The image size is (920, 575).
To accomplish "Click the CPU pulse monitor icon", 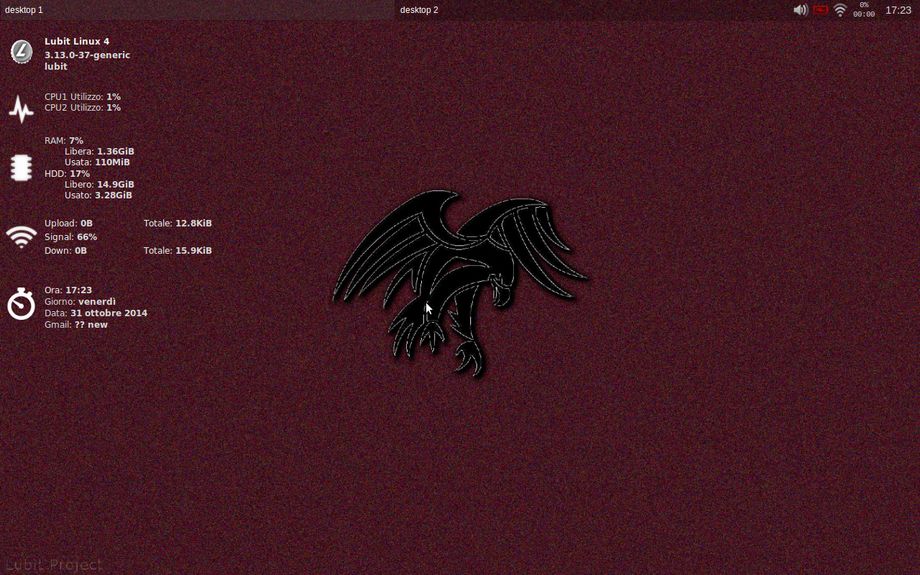I will (21, 109).
